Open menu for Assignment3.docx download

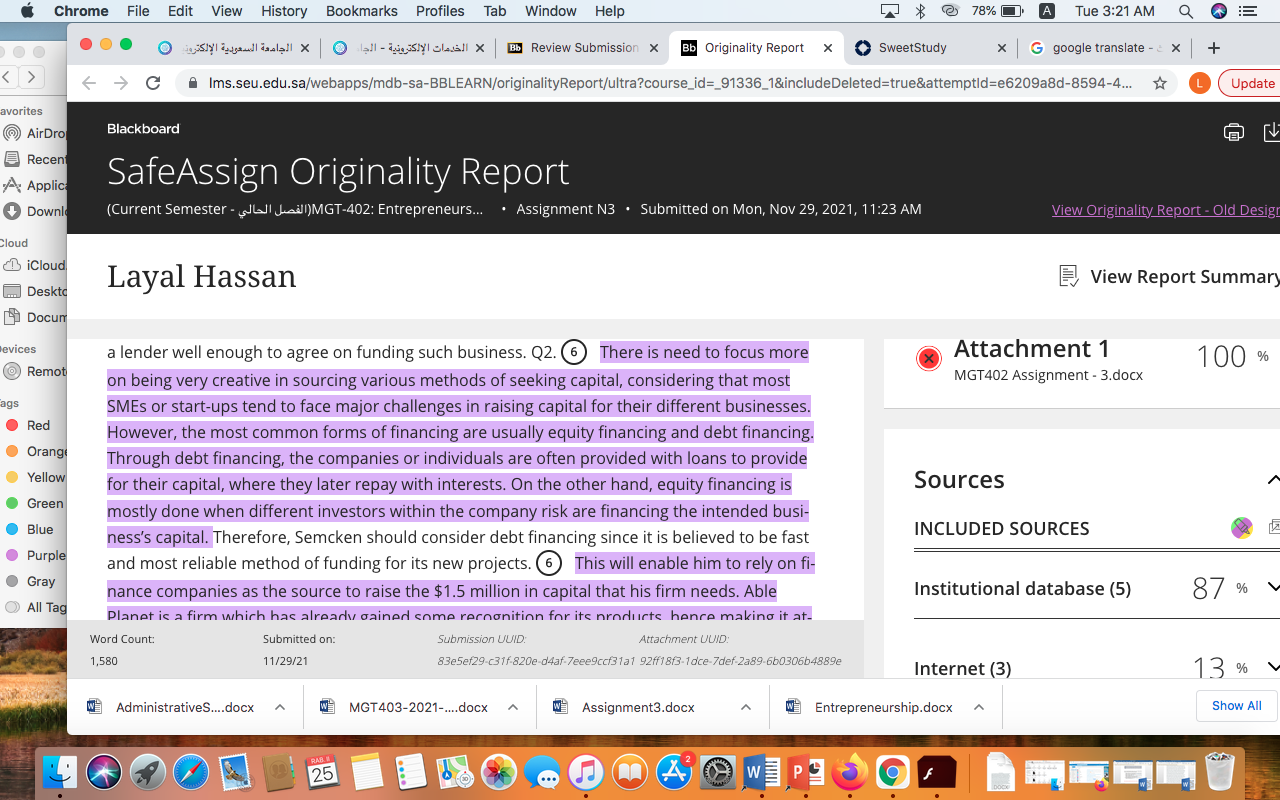click(746, 707)
